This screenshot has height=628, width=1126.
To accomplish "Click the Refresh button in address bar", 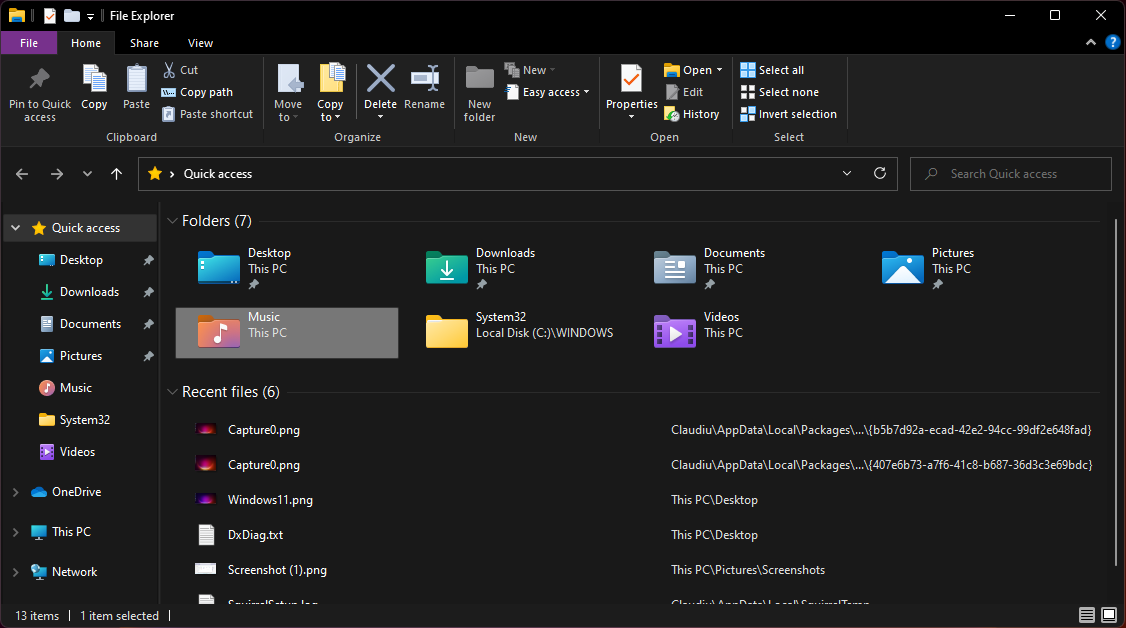I will (880, 173).
